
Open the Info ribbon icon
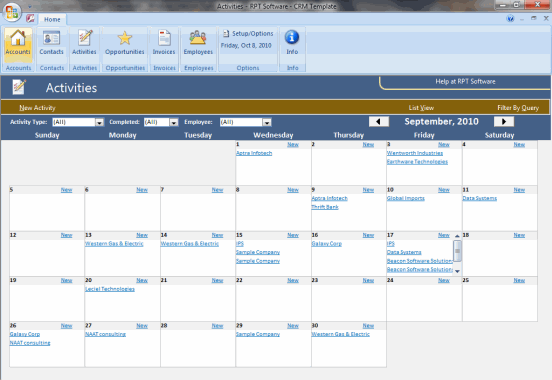pos(292,42)
